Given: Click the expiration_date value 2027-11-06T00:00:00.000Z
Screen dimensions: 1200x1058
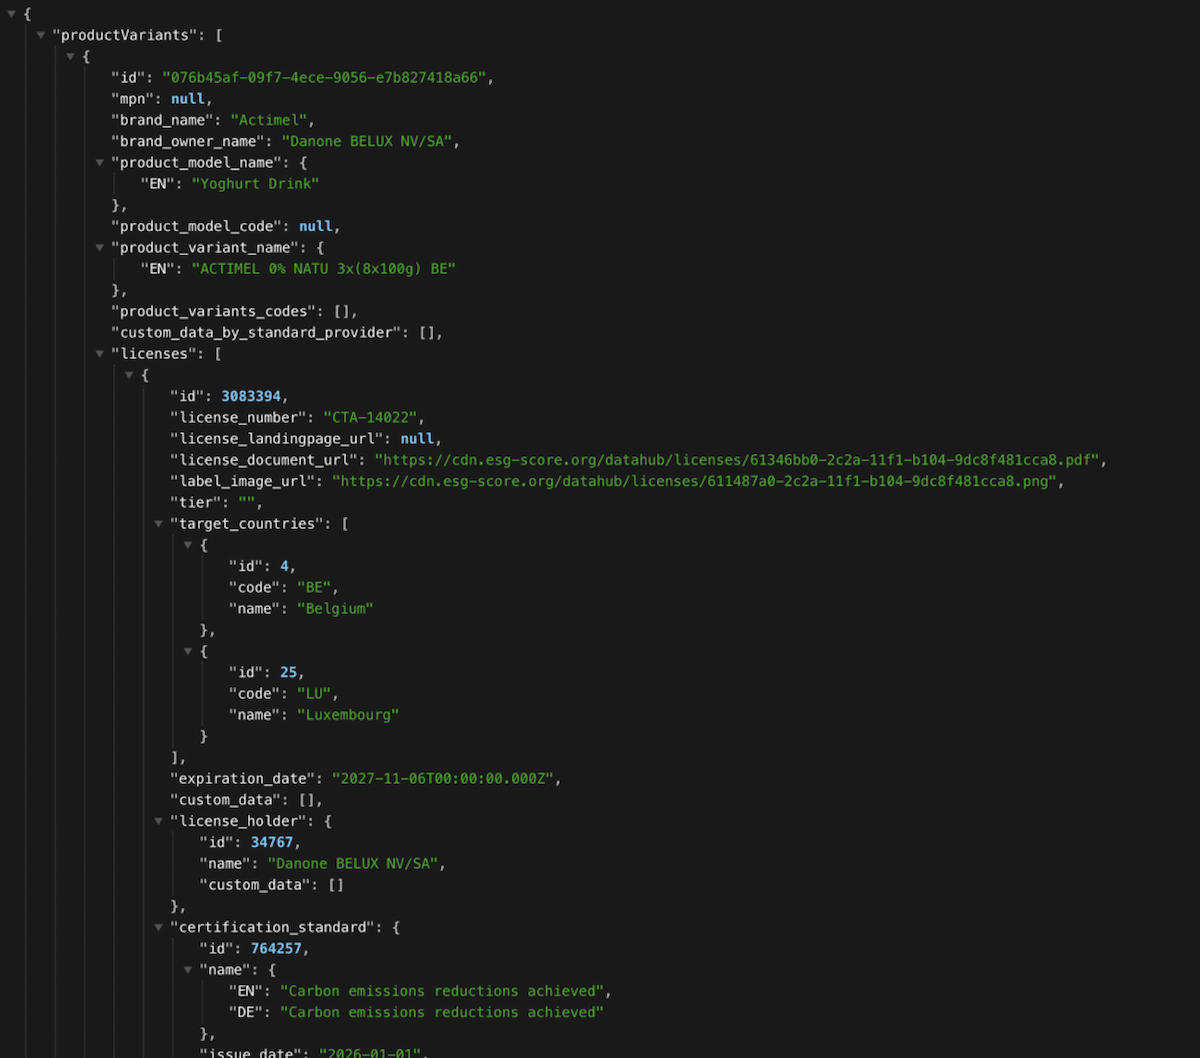Looking at the screenshot, I should click(441, 778).
